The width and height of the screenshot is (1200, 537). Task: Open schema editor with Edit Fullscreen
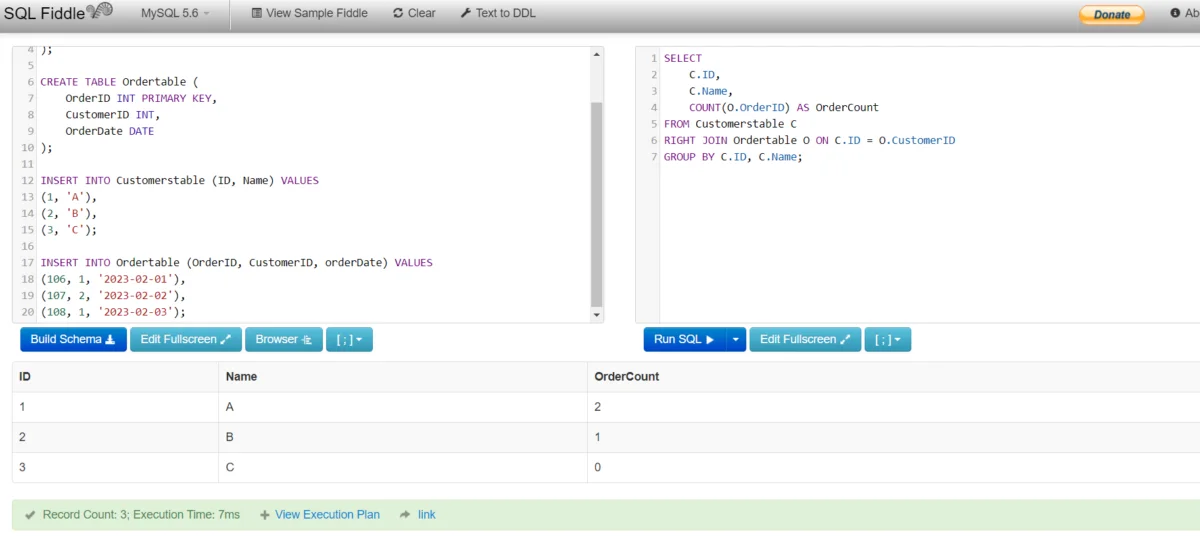[185, 340]
